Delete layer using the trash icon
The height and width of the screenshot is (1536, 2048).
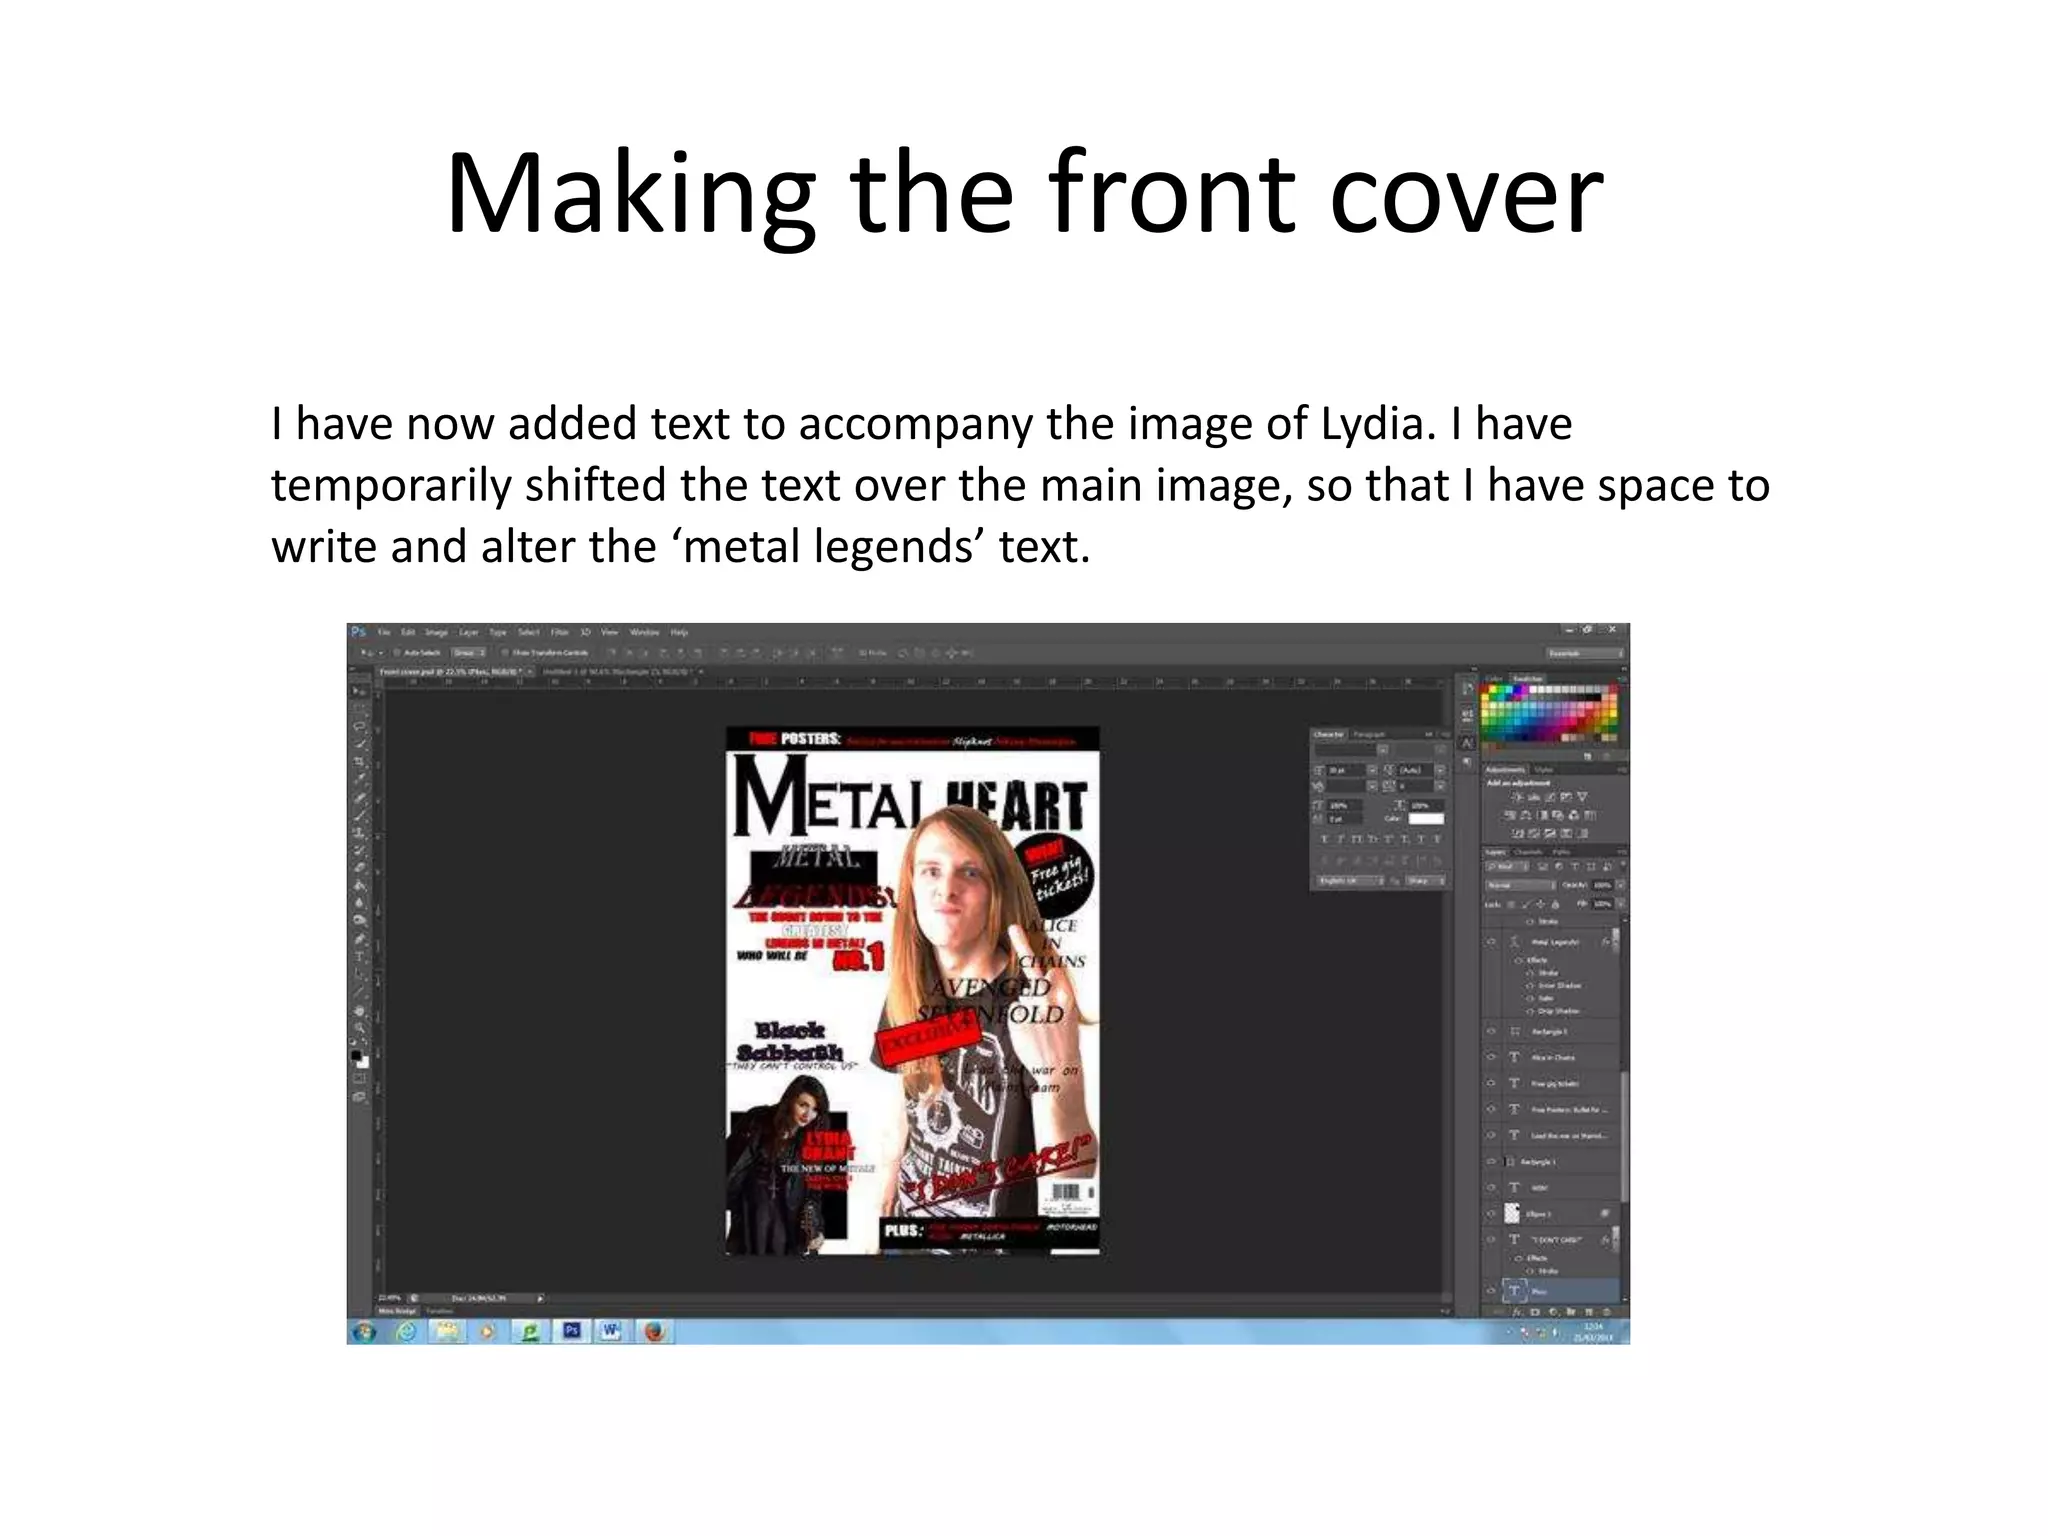1606,1312
